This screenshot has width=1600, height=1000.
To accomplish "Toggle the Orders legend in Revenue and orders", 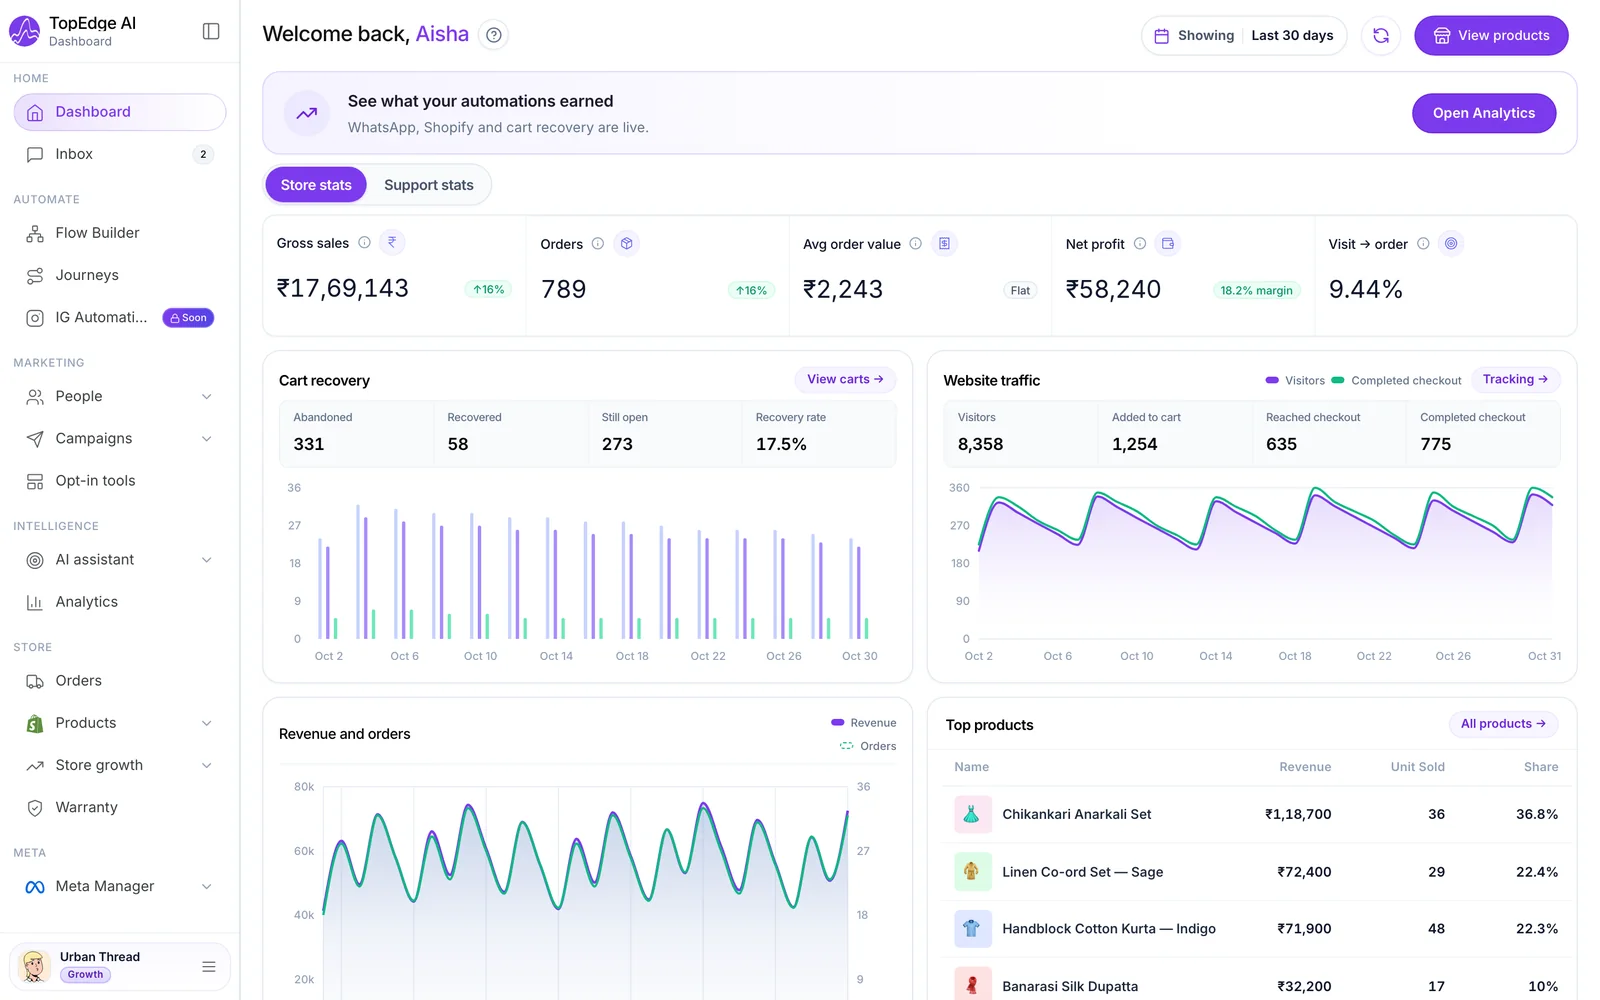I will (868, 746).
